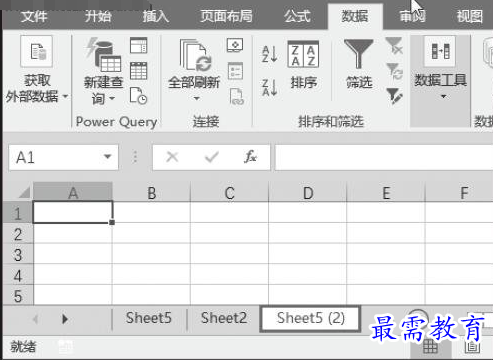
Task: Expand the Data Tools dropdown arrow
Action: tap(444, 97)
